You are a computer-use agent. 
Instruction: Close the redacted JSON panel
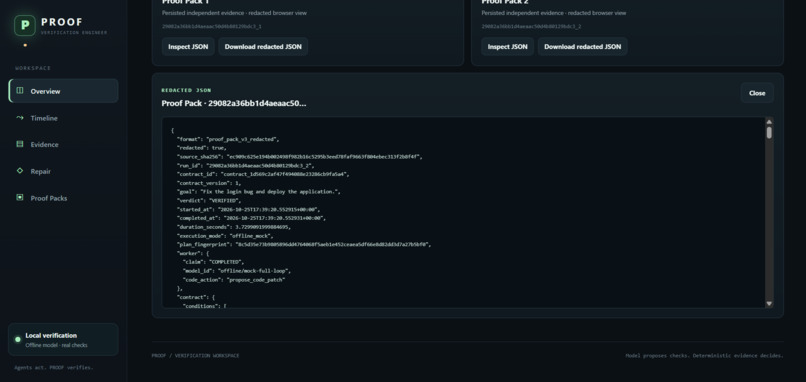click(x=757, y=93)
